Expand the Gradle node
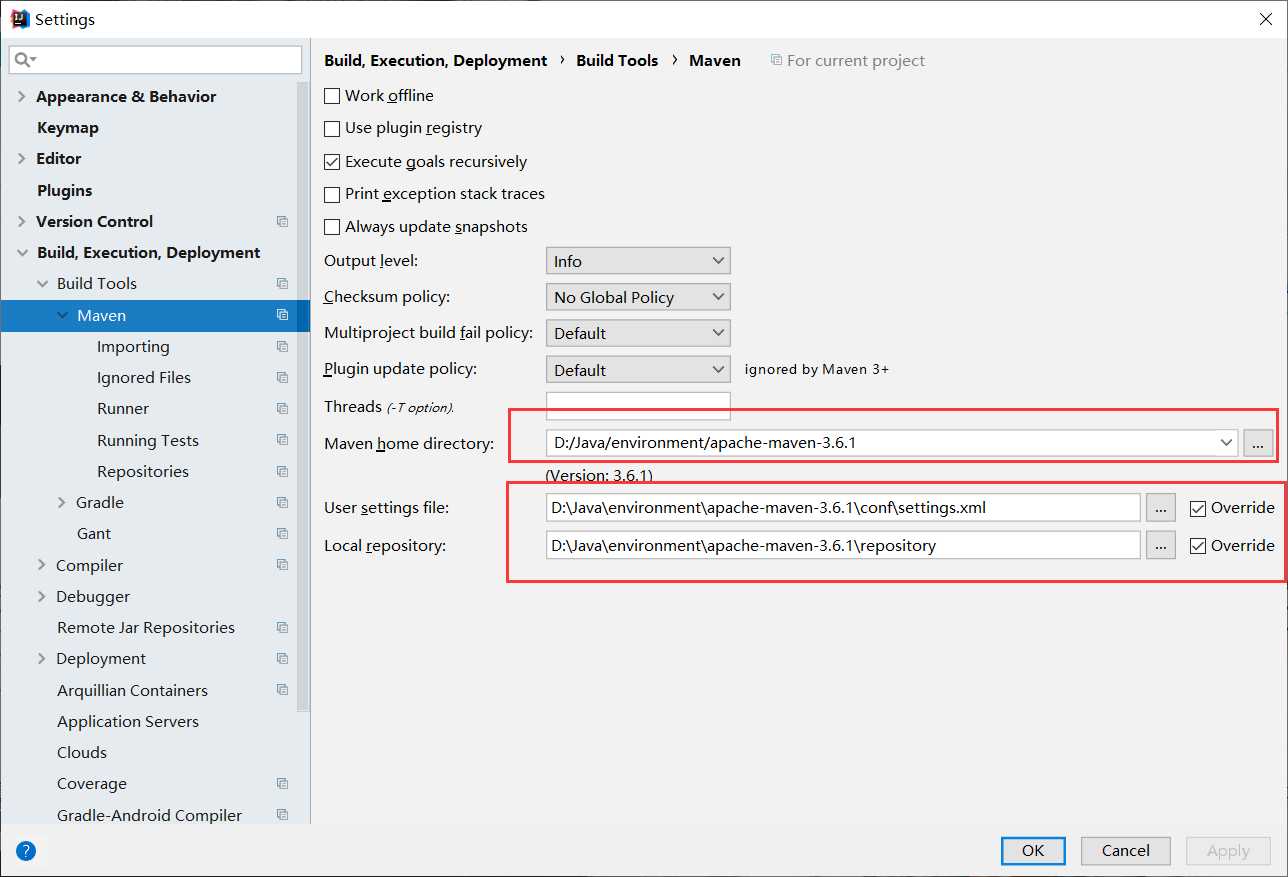Image resolution: width=1288 pixels, height=877 pixels. pos(62,503)
